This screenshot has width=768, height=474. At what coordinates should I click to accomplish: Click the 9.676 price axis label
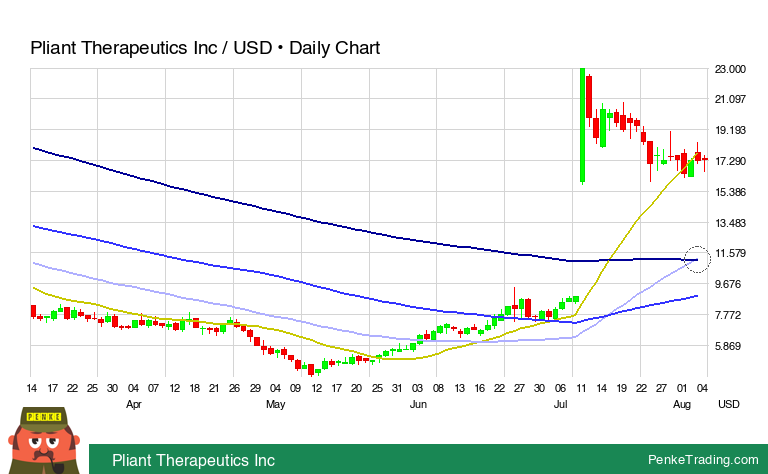click(730, 284)
